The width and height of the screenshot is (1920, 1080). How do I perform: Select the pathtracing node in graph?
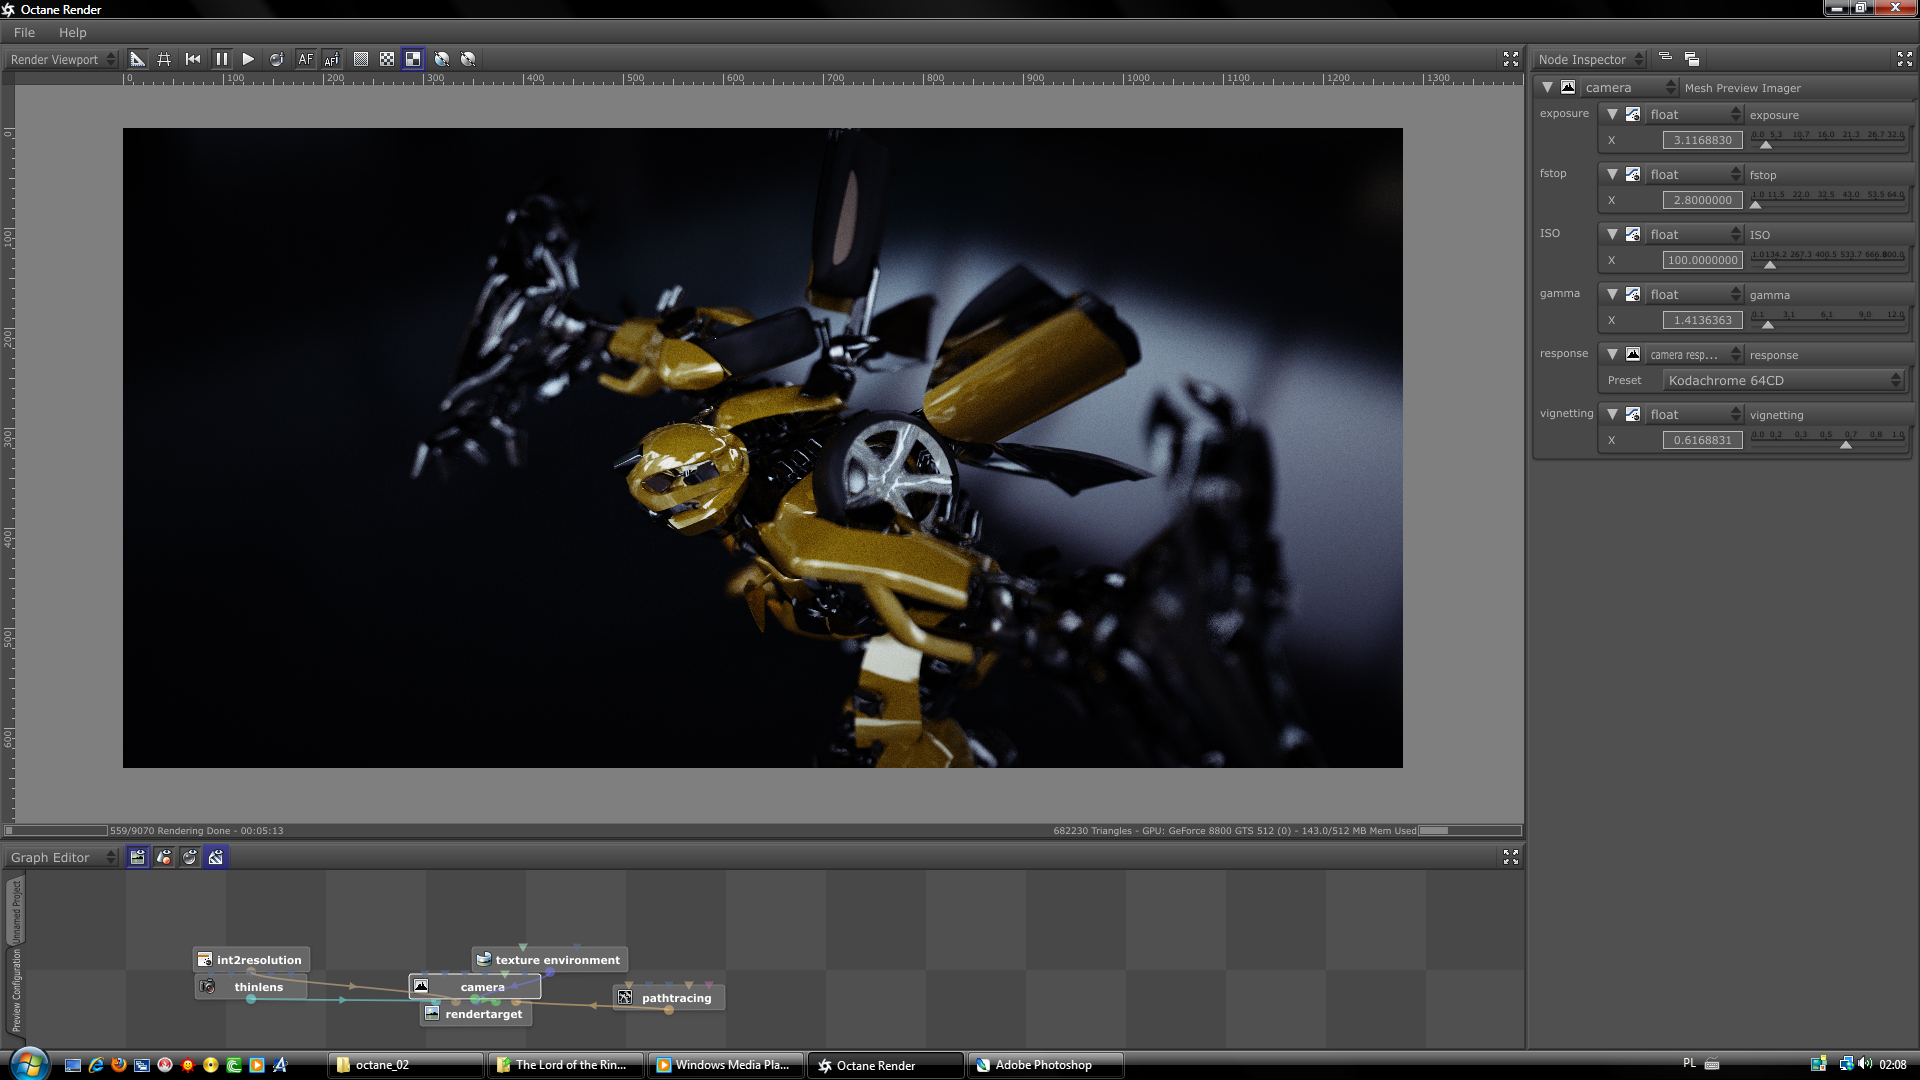[x=675, y=997]
